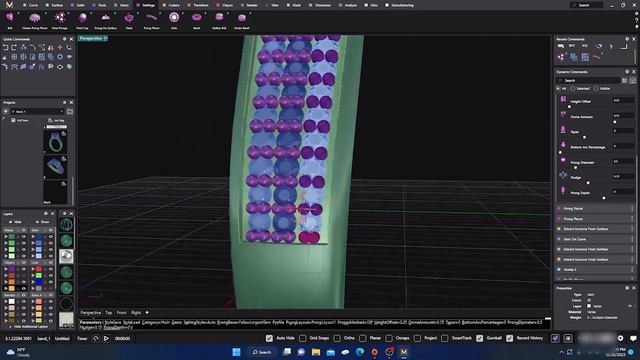Collapse the Hide Additional Layers section

pos(28,327)
